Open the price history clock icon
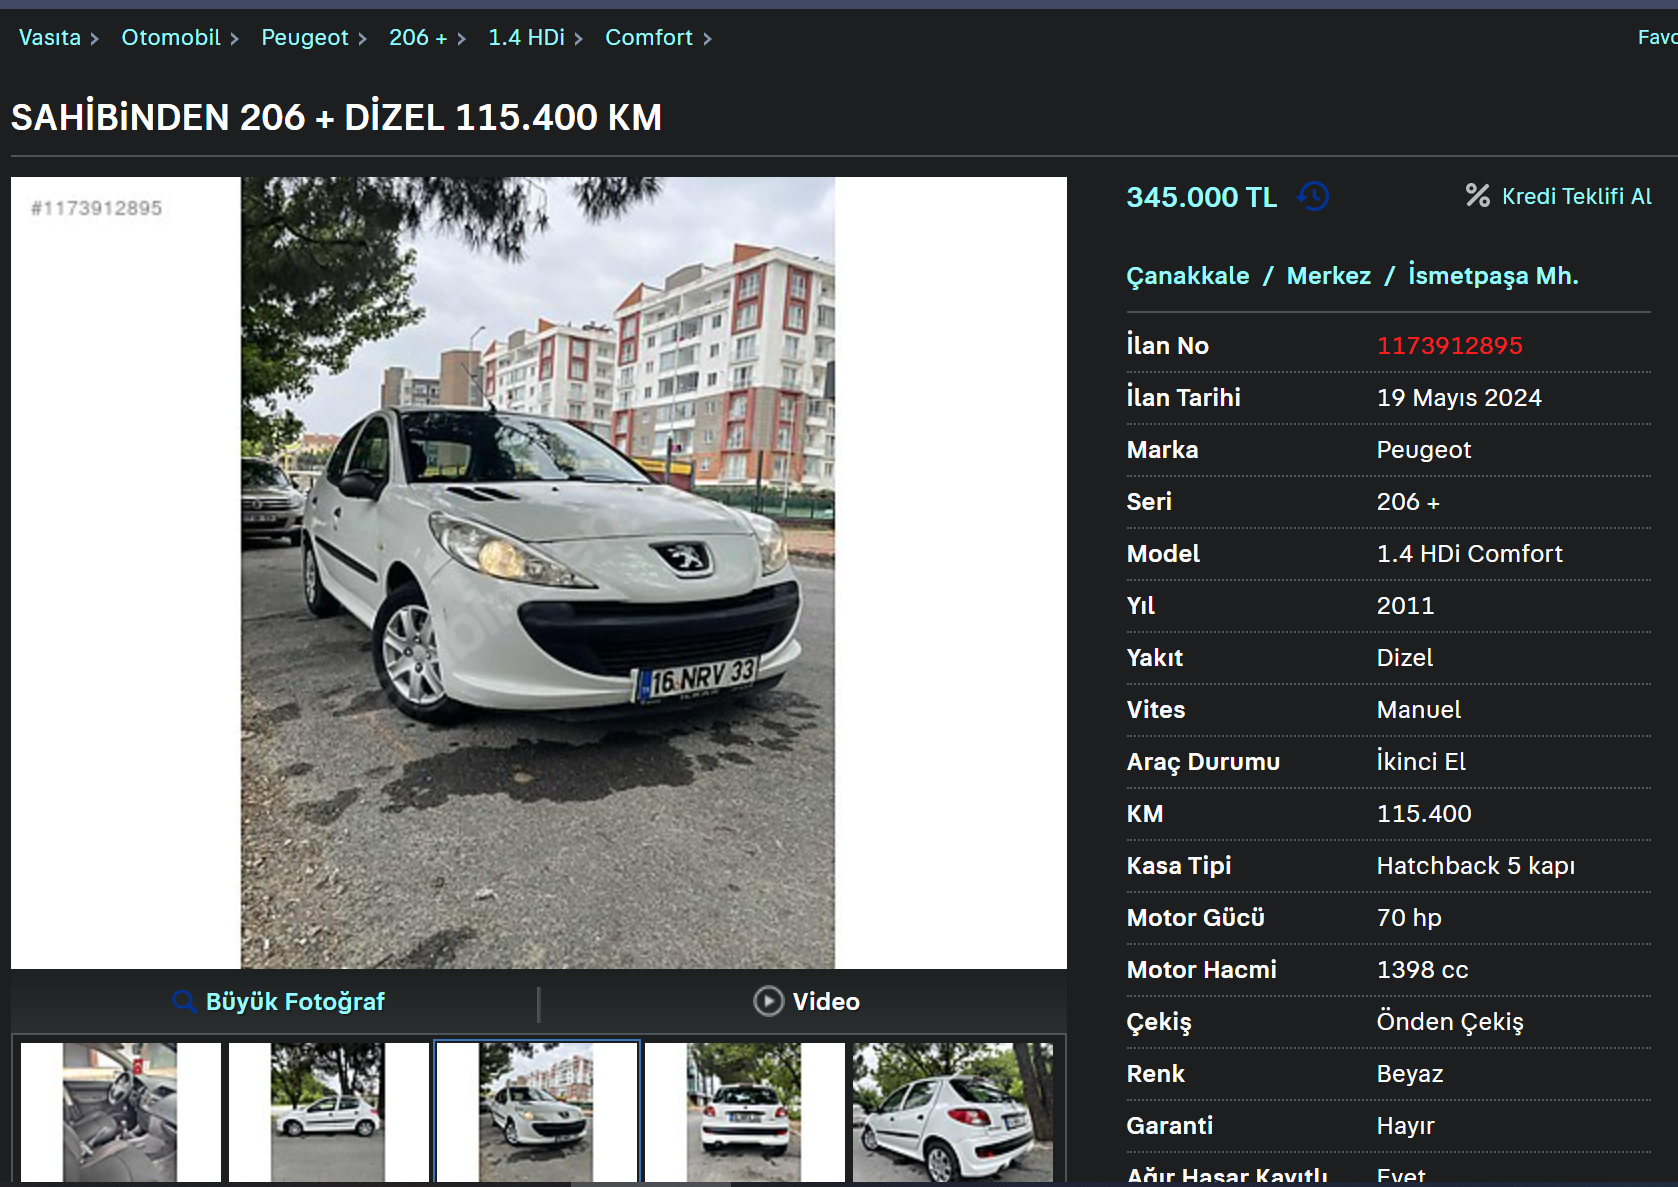The width and height of the screenshot is (1678, 1187). point(1313,196)
